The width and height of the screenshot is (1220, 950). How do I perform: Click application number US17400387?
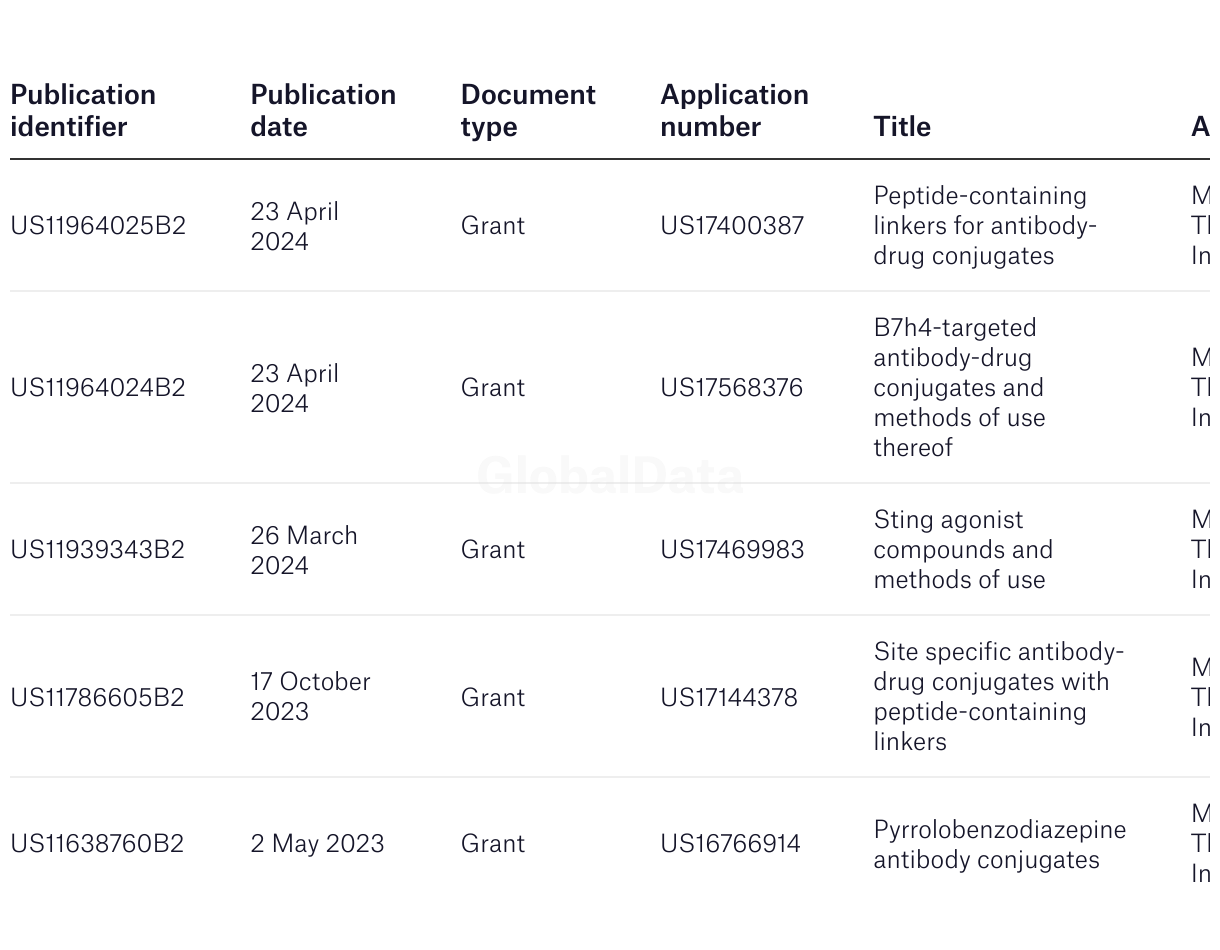(732, 225)
